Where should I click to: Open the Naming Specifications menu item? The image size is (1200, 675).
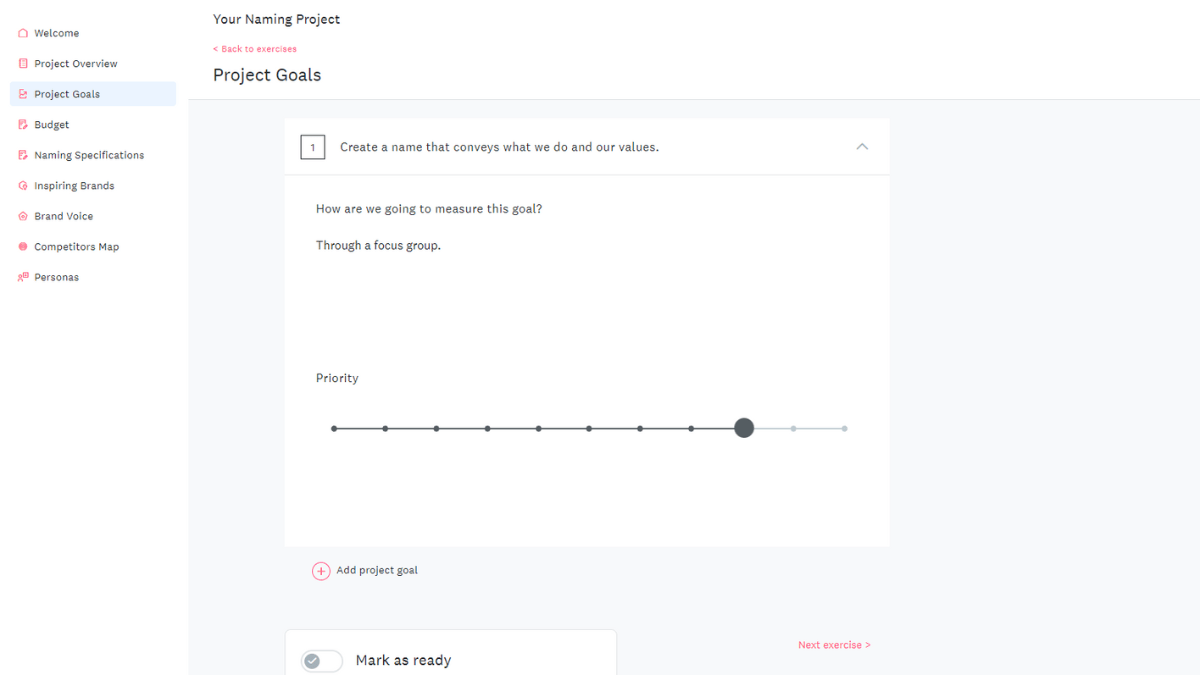pyautogui.click(x=89, y=155)
